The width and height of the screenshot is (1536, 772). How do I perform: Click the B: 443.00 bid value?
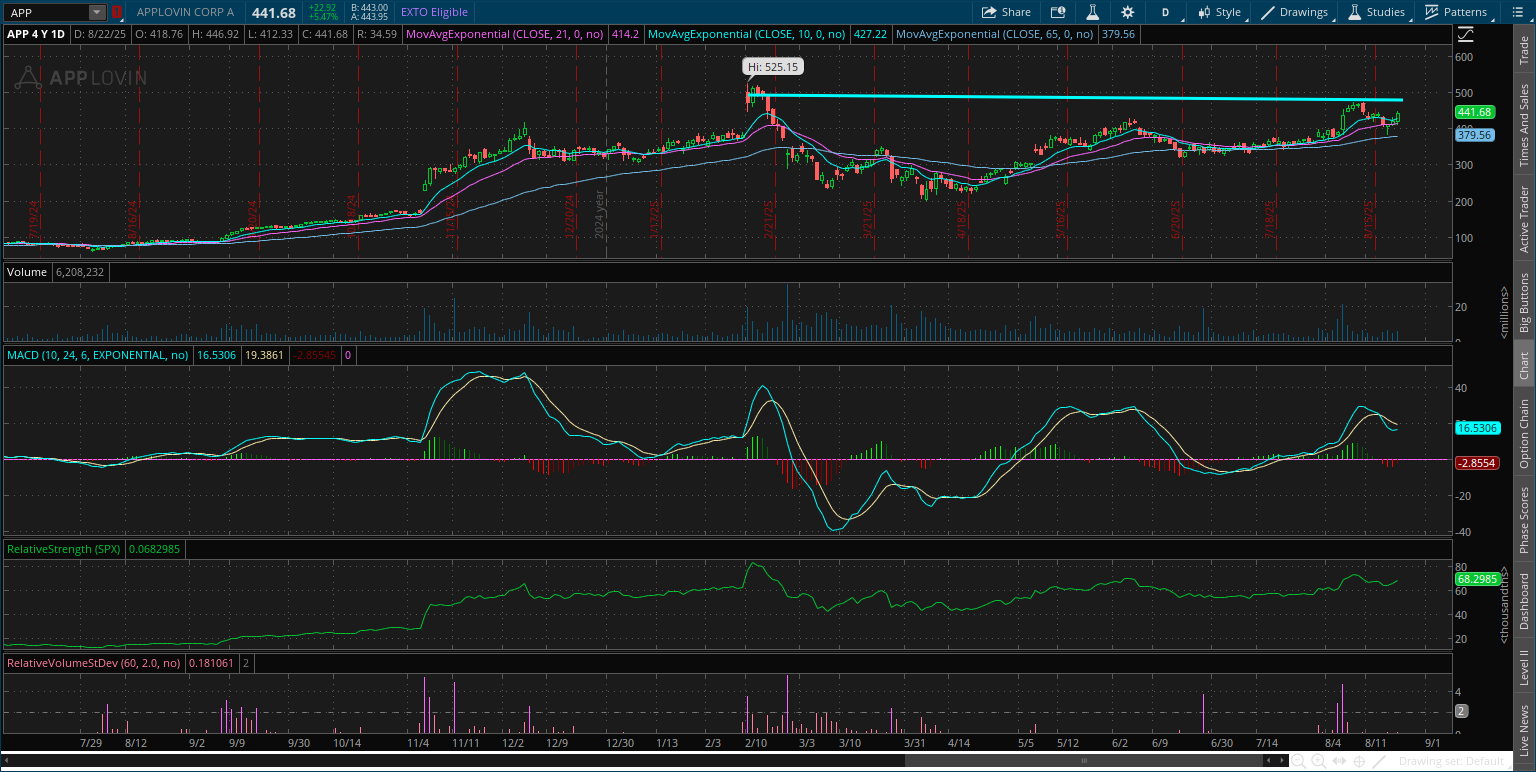click(369, 8)
